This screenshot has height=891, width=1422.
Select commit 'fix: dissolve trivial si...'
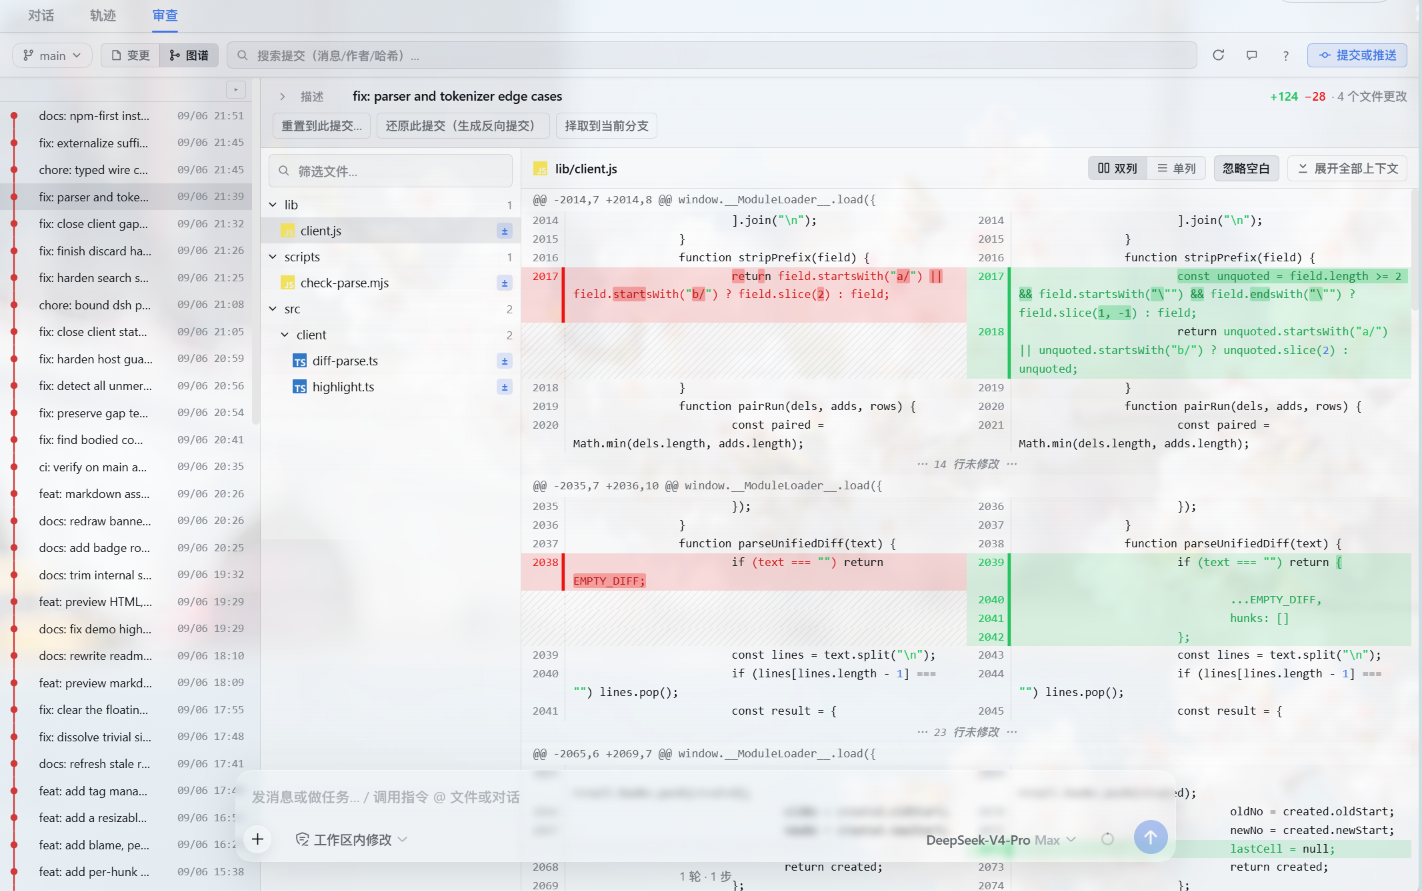[126, 737]
